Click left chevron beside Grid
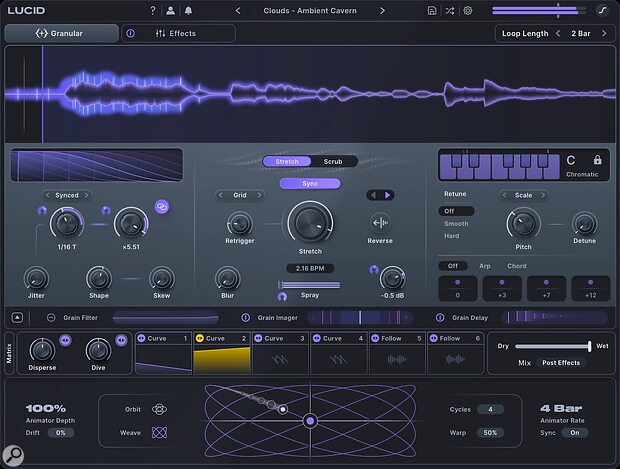 221,195
